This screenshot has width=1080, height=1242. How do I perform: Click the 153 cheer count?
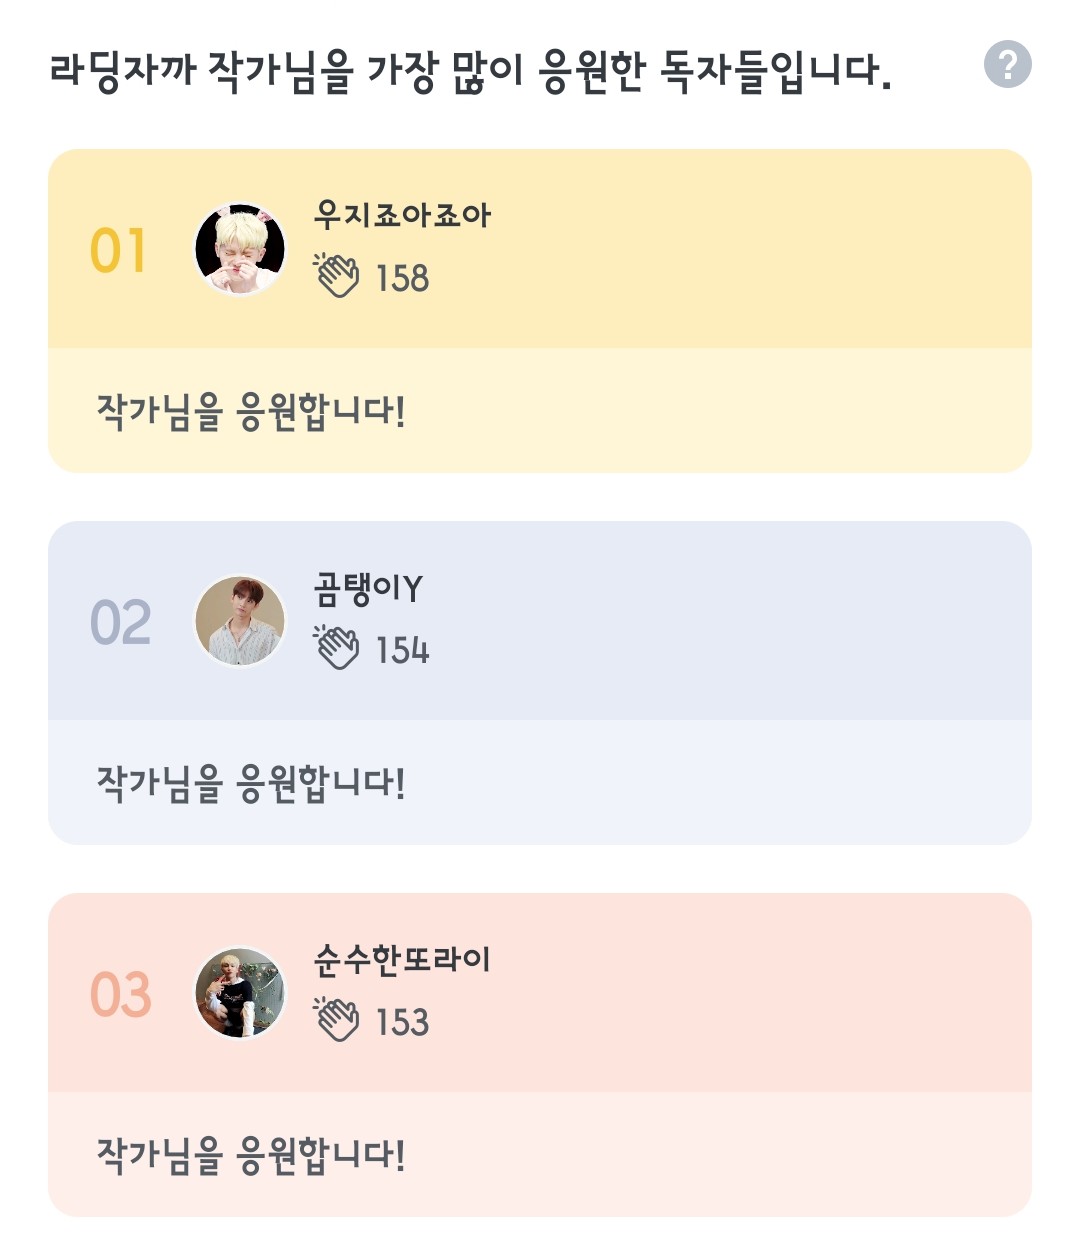[x=402, y=1022]
